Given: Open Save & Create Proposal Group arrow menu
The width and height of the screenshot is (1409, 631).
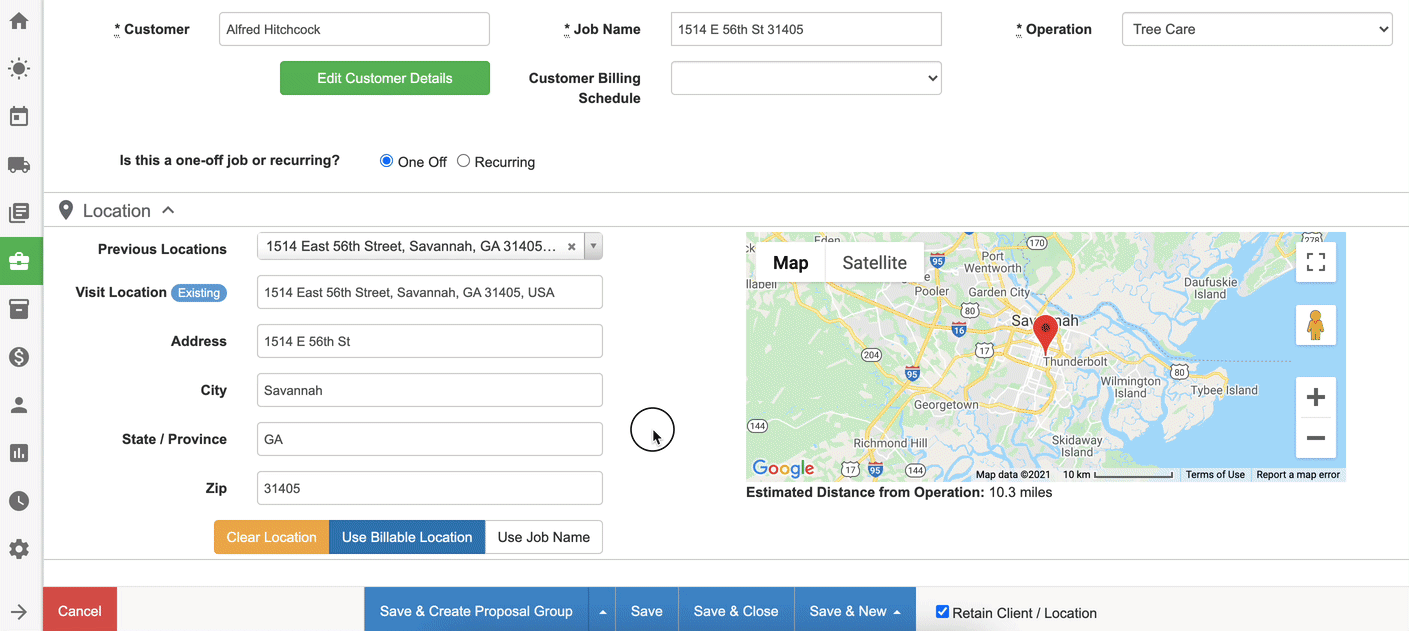Looking at the screenshot, I should [603, 611].
